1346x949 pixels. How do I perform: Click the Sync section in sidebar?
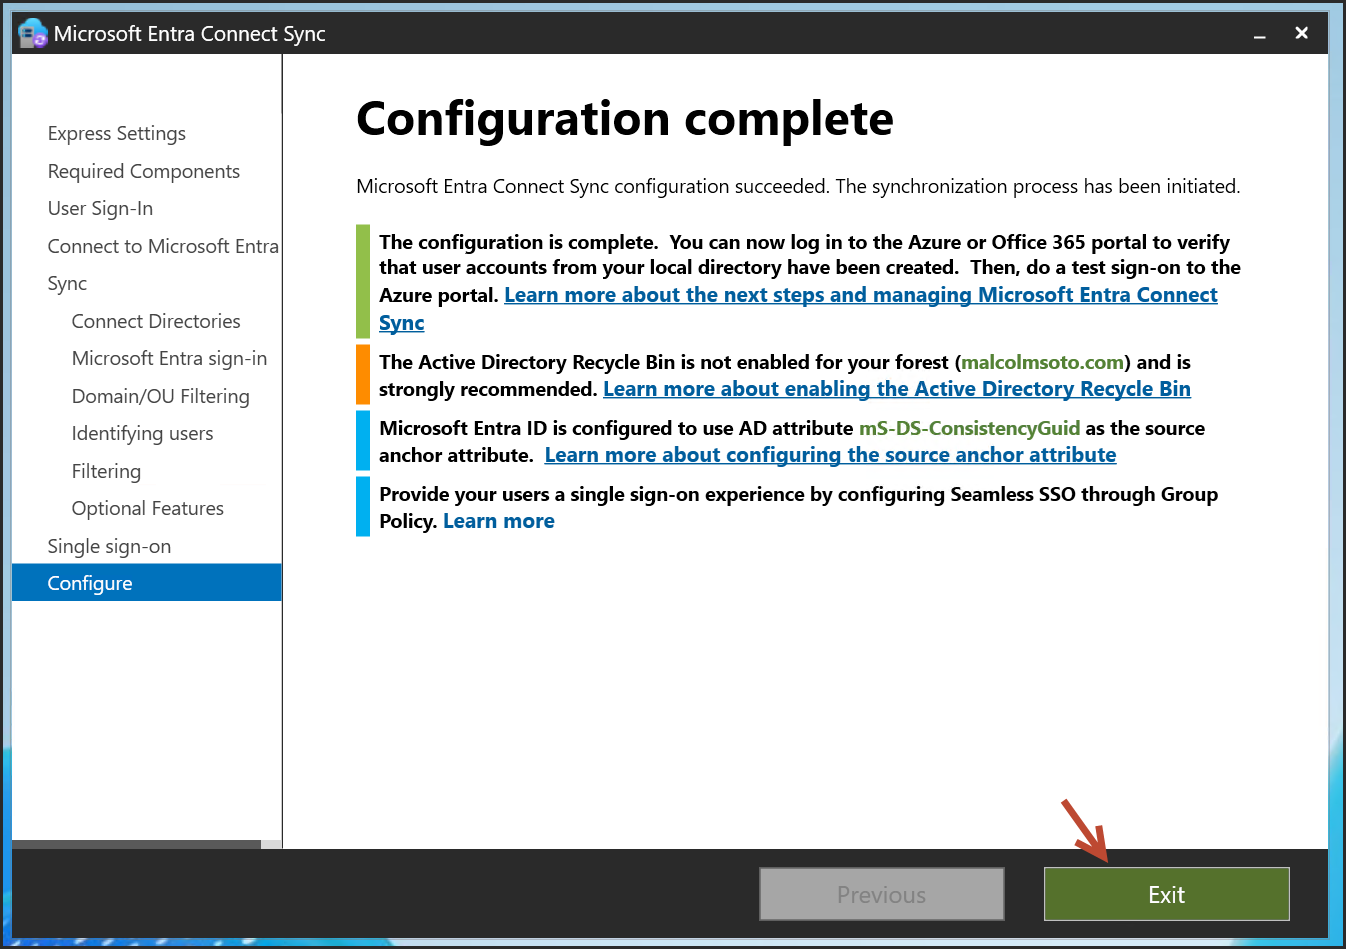tap(67, 284)
